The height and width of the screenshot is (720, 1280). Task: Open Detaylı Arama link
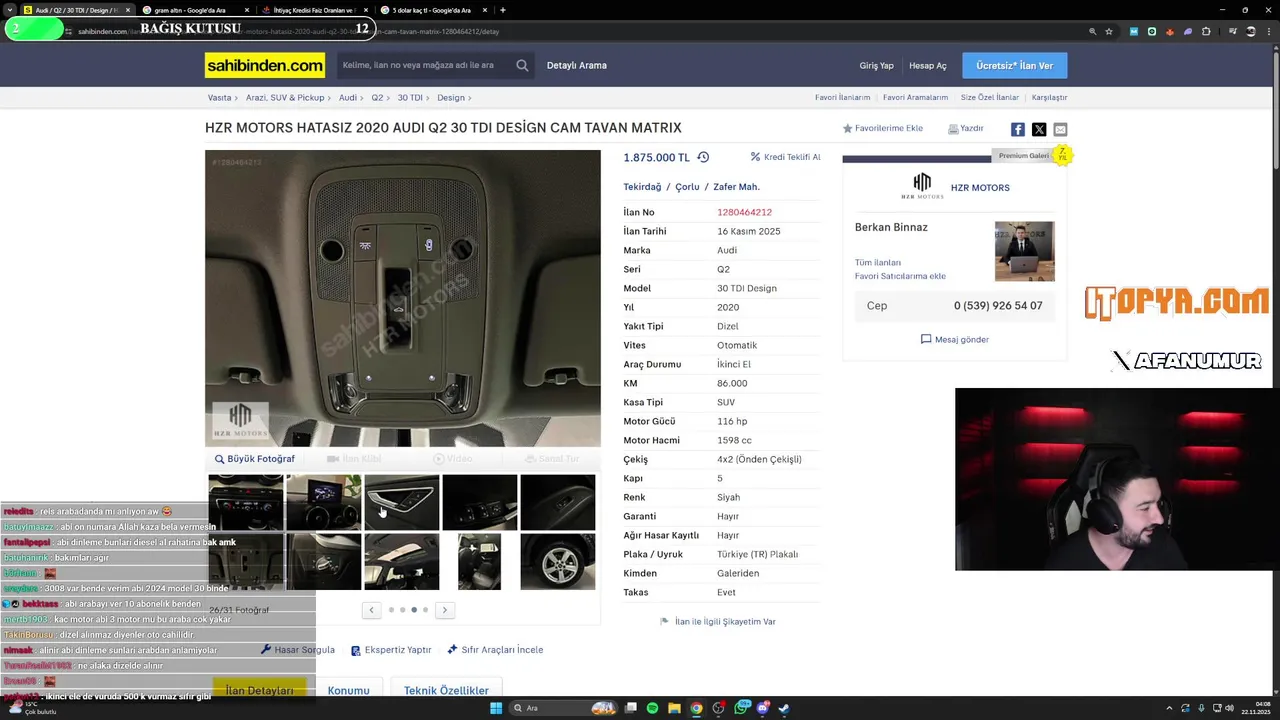point(577,66)
